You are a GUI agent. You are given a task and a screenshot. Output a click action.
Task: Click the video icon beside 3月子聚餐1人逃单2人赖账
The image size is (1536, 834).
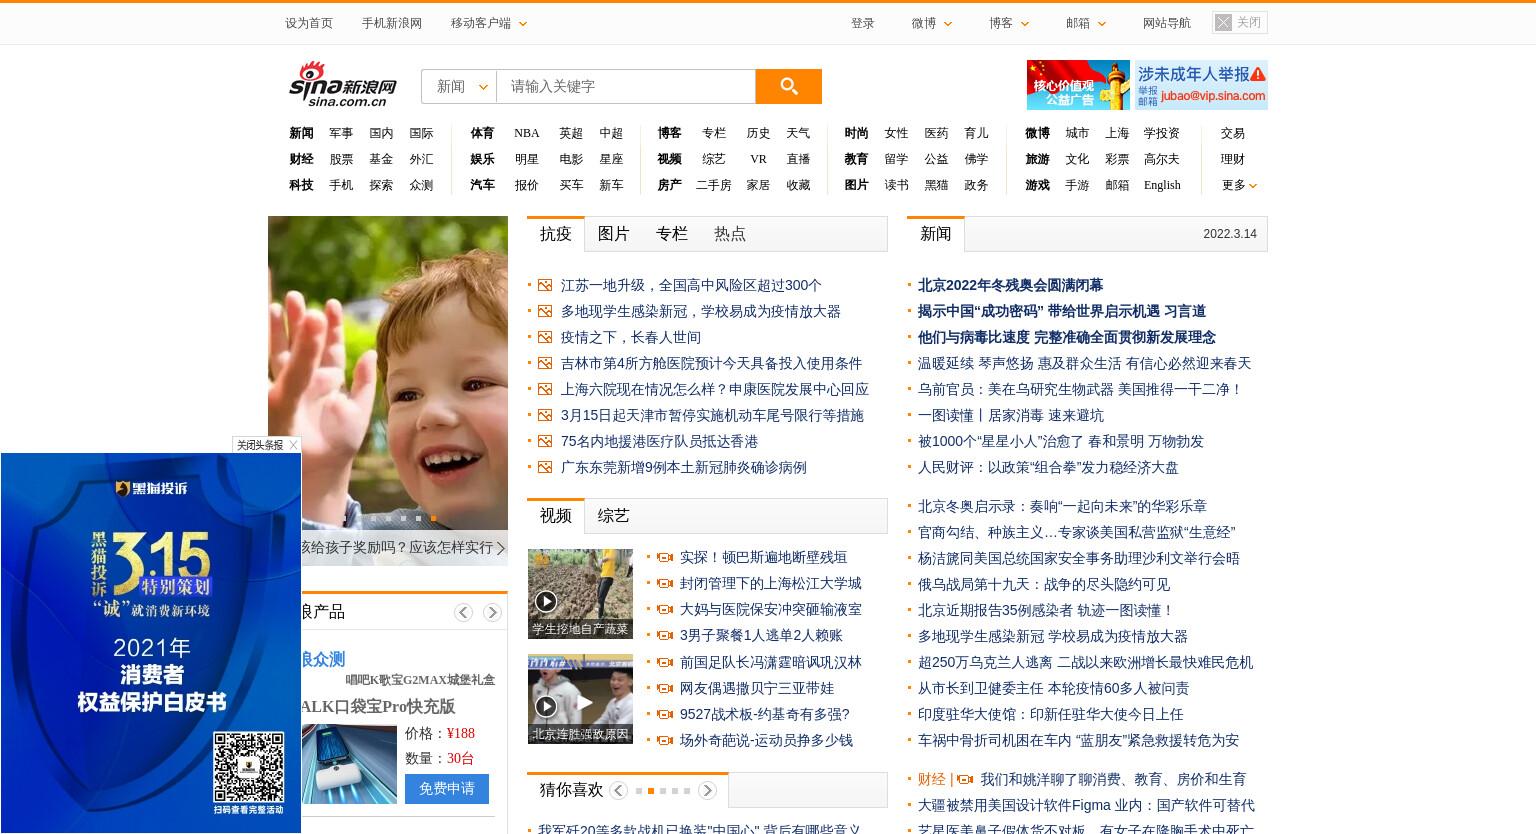[x=665, y=635]
